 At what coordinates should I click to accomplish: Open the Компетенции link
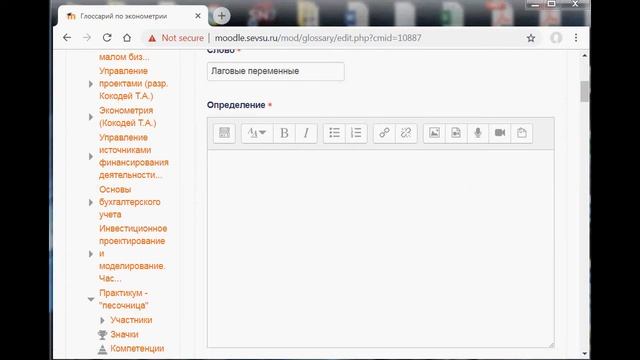pyautogui.click(x=137, y=349)
